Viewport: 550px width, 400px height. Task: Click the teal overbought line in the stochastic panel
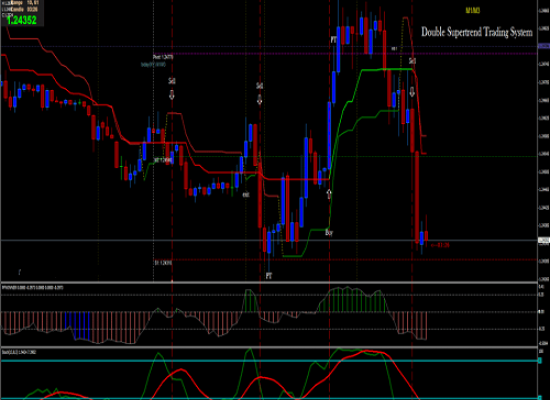click(x=269, y=360)
